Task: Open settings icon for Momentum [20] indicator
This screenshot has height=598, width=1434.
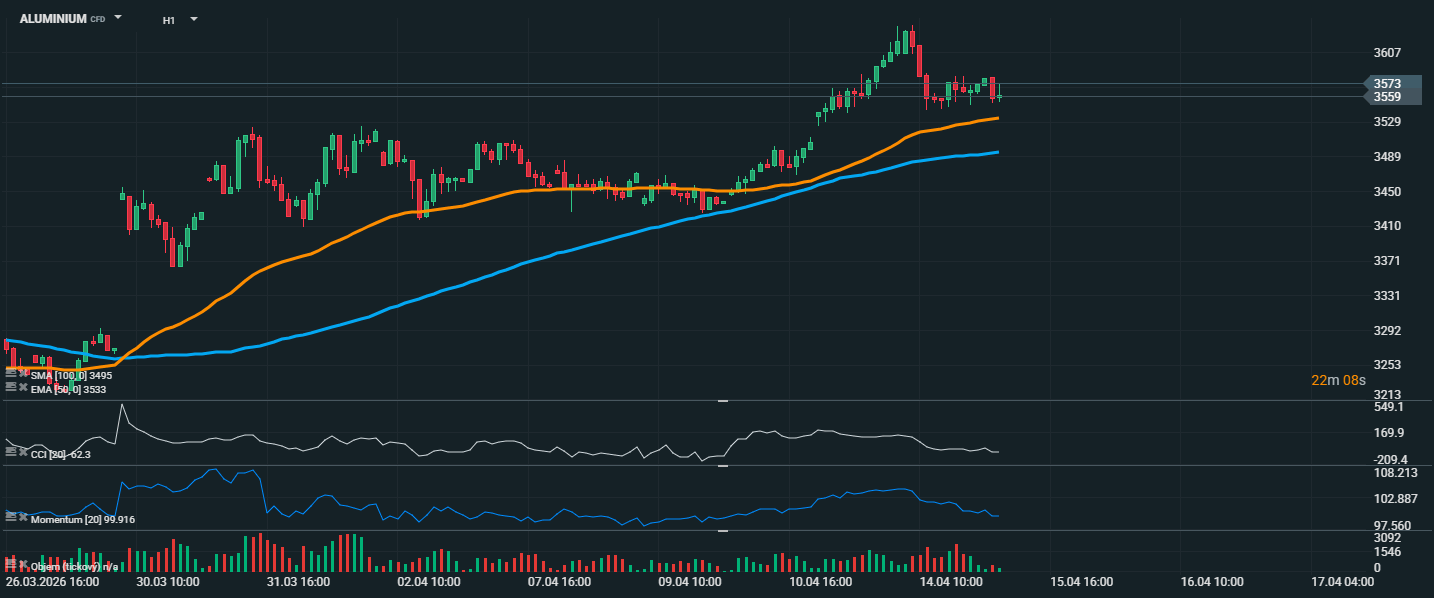Action: 11,517
